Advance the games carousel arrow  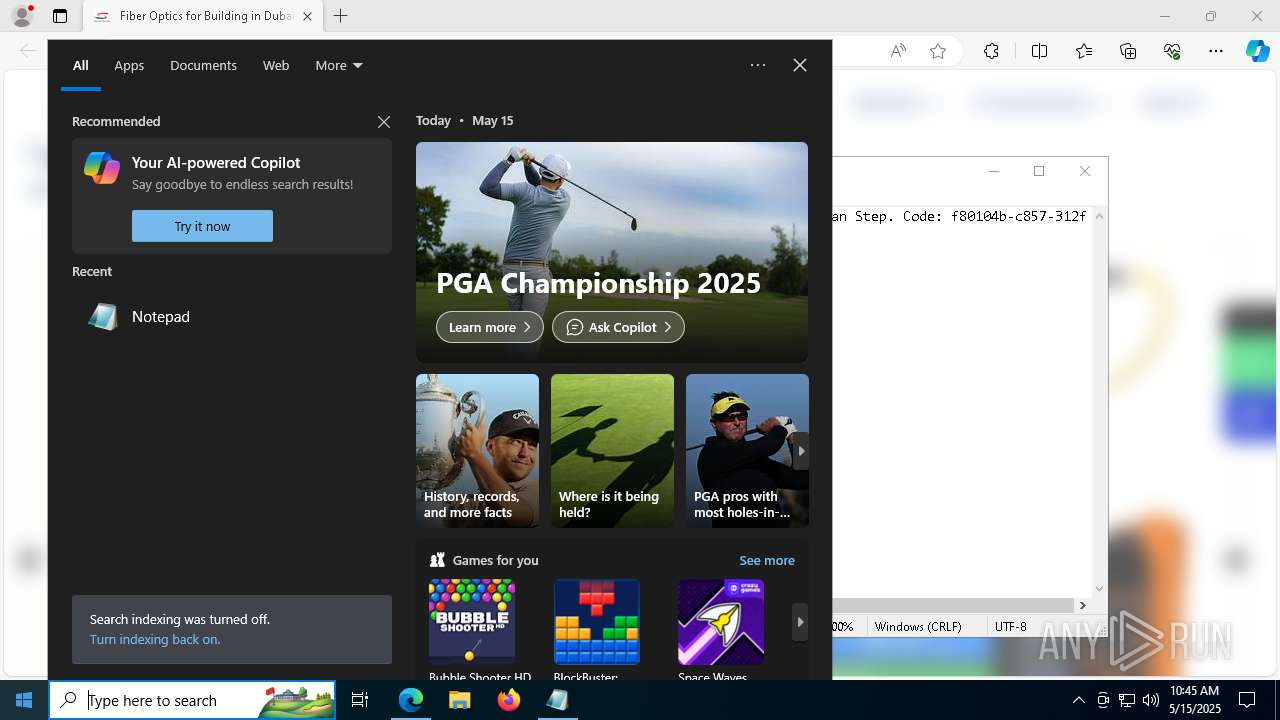click(x=800, y=622)
